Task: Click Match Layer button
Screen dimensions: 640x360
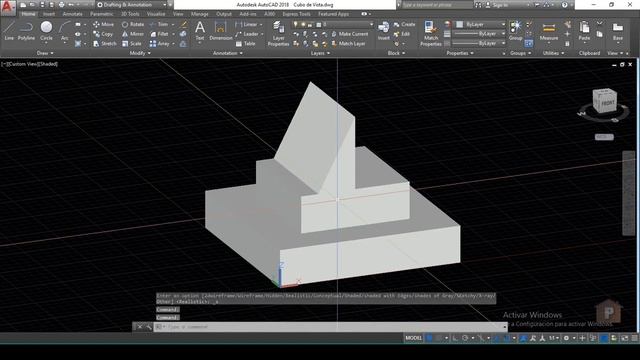Action: (348, 44)
